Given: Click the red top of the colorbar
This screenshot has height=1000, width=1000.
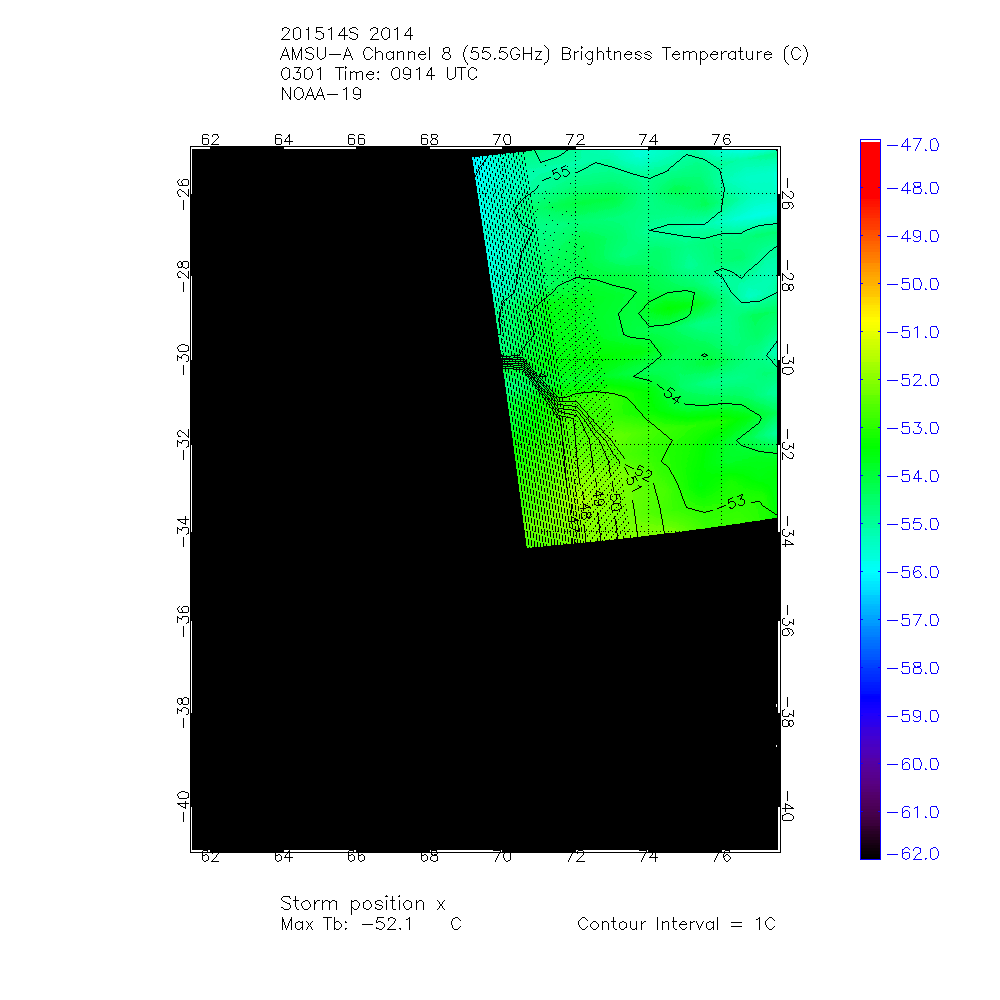Looking at the screenshot, I should [x=869, y=150].
